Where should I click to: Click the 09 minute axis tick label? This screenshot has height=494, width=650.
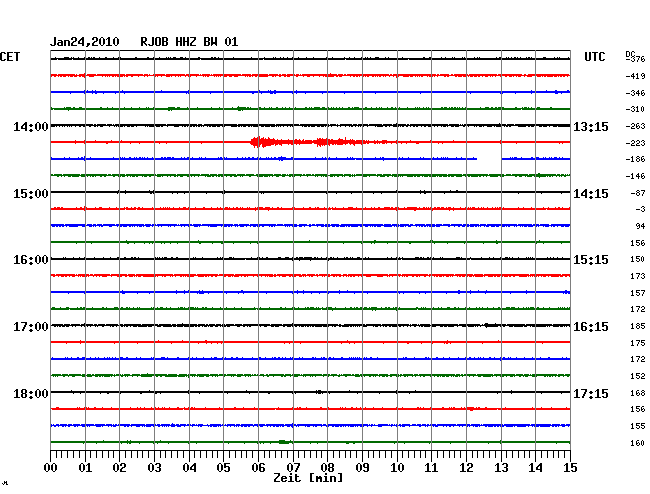pyautogui.click(x=362, y=468)
